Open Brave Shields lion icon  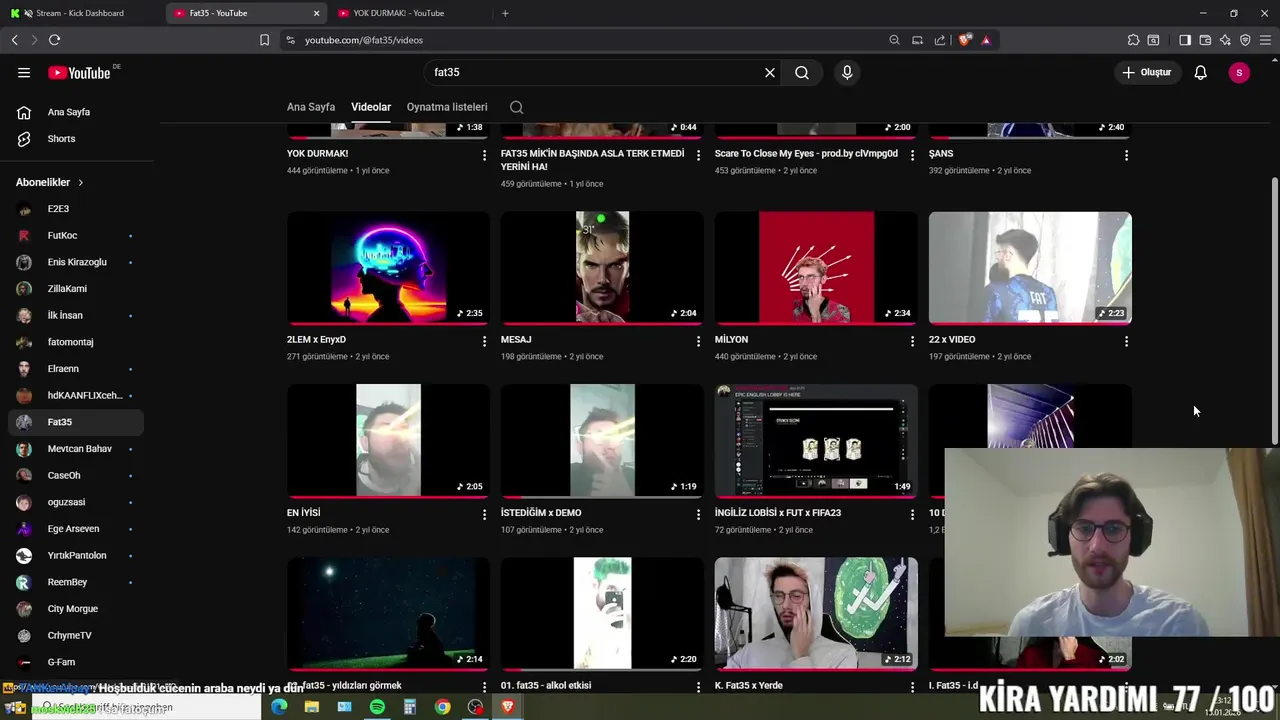point(964,40)
